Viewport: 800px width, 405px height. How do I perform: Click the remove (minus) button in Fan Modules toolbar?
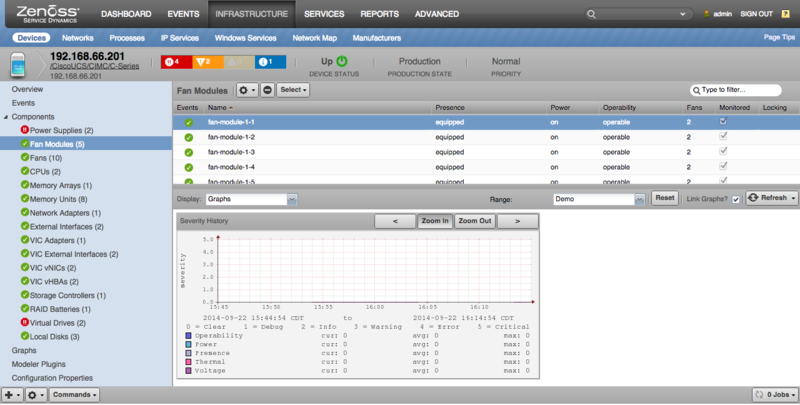coord(267,90)
